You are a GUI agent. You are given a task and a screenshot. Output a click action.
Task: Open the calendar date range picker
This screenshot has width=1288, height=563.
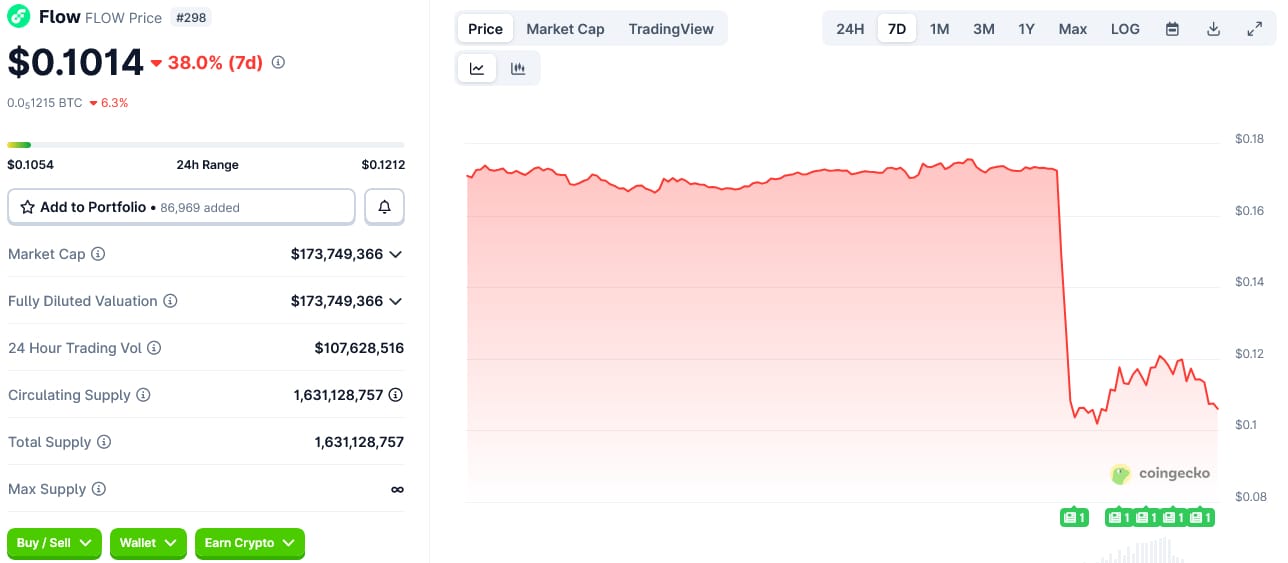[1172, 29]
